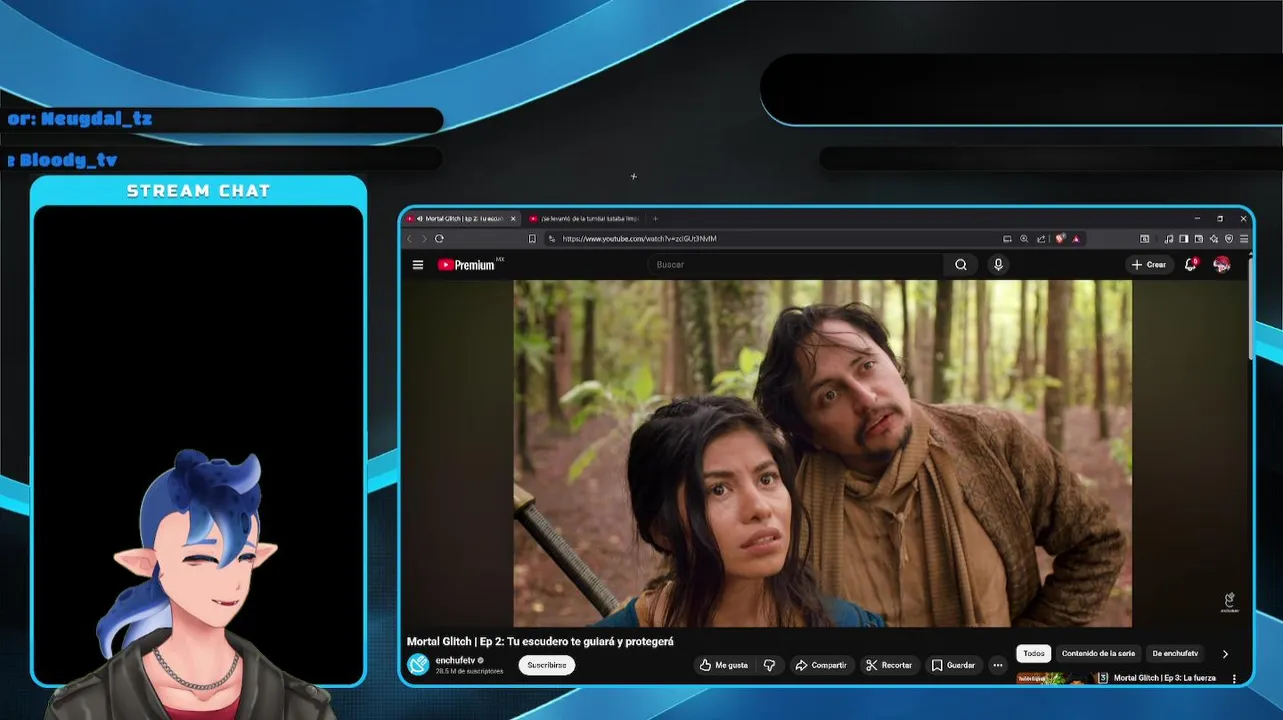Click the share icon in address bar
The height and width of the screenshot is (720, 1283).
click(1041, 239)
